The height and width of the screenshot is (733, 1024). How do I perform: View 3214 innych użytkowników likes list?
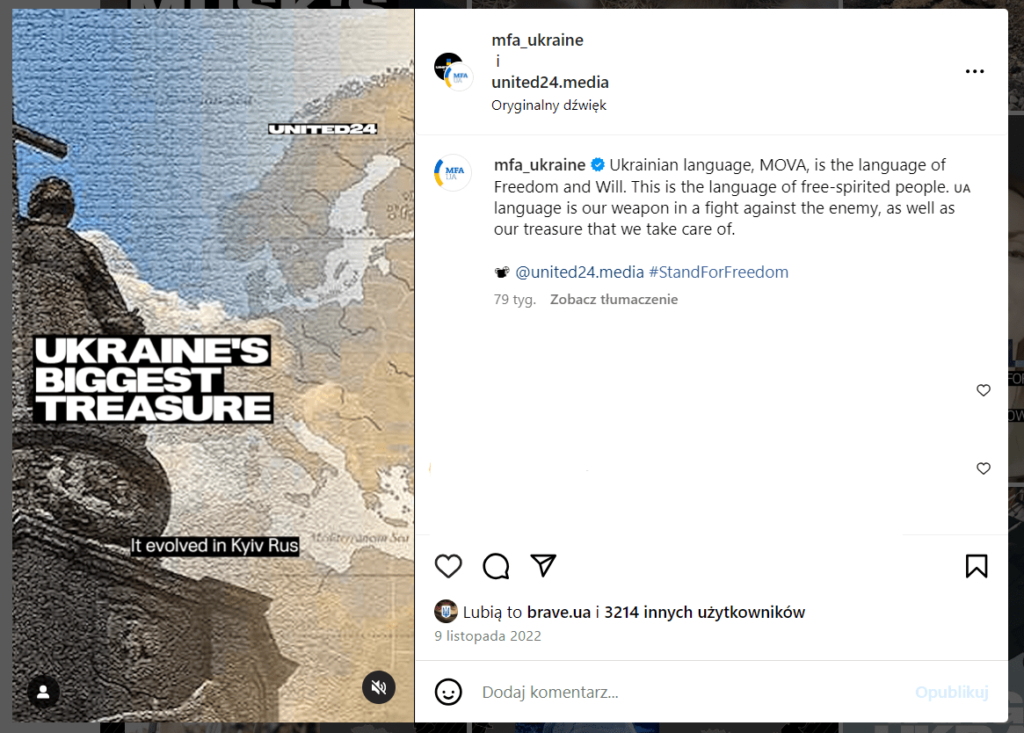[x=704, y=612]
